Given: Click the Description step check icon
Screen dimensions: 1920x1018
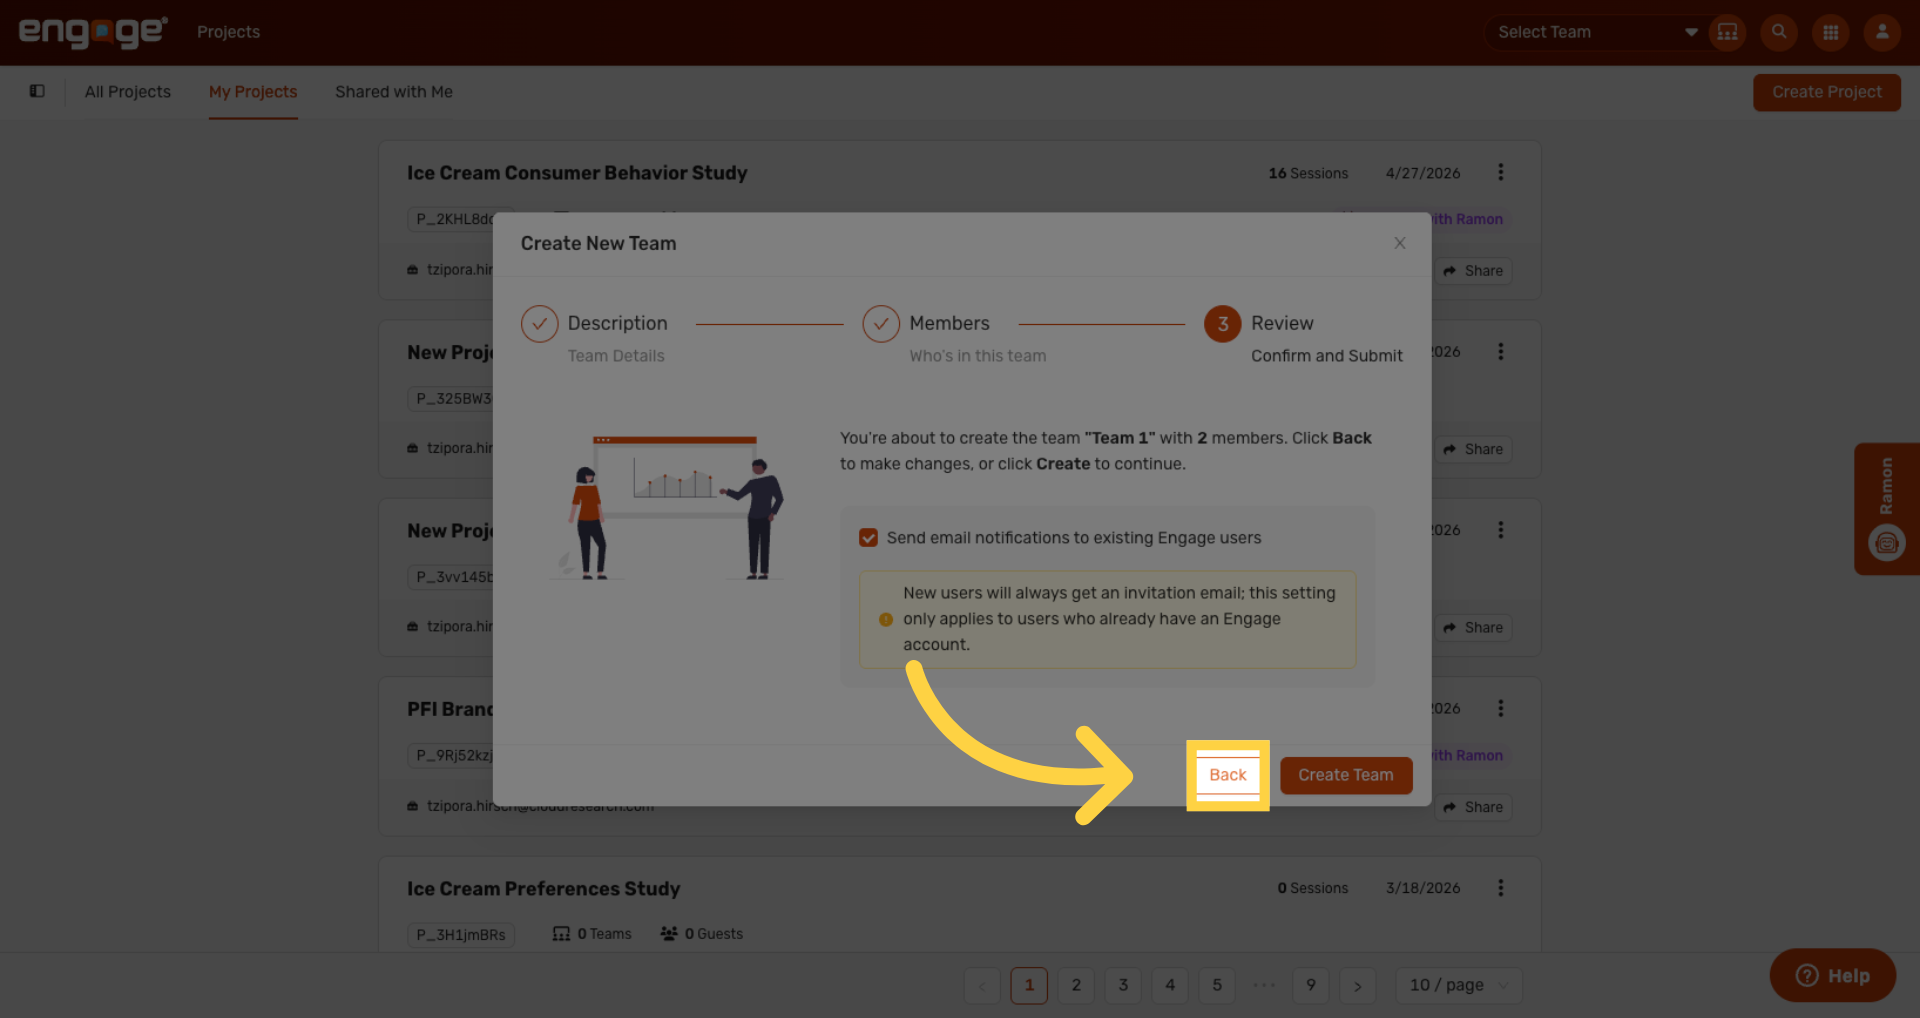Looking at the screenshot, I should click(x=539, y=324).
